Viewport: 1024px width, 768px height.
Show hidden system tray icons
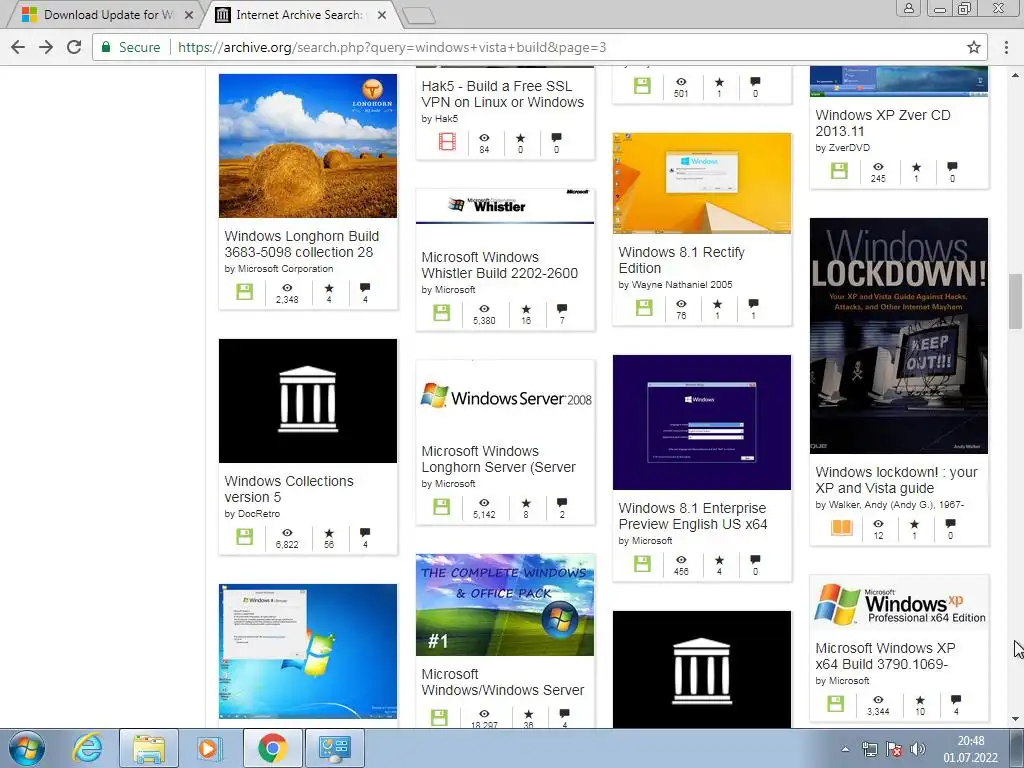pos(845,749)
